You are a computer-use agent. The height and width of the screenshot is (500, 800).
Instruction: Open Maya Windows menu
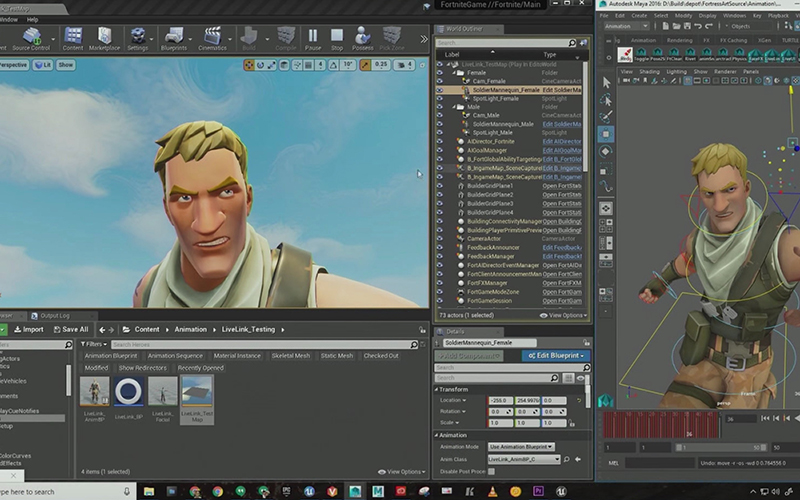(734, 15)
